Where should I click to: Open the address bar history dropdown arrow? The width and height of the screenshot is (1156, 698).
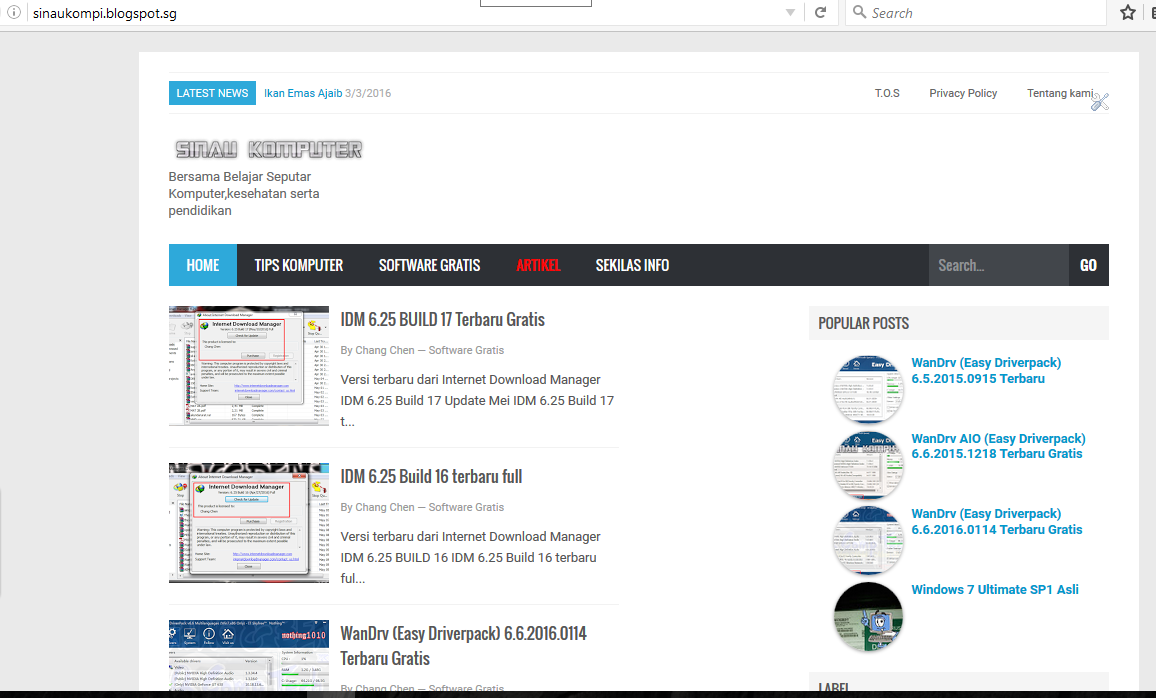pos(790,13)
